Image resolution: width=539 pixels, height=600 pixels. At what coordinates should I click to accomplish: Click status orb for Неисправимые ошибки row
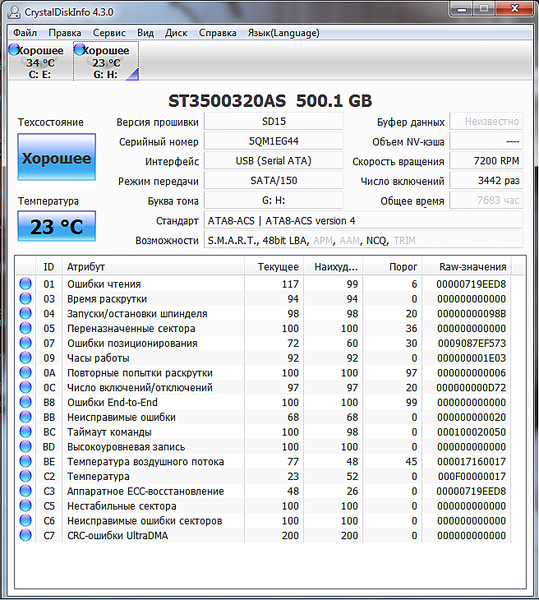click(x=26, y=417)
